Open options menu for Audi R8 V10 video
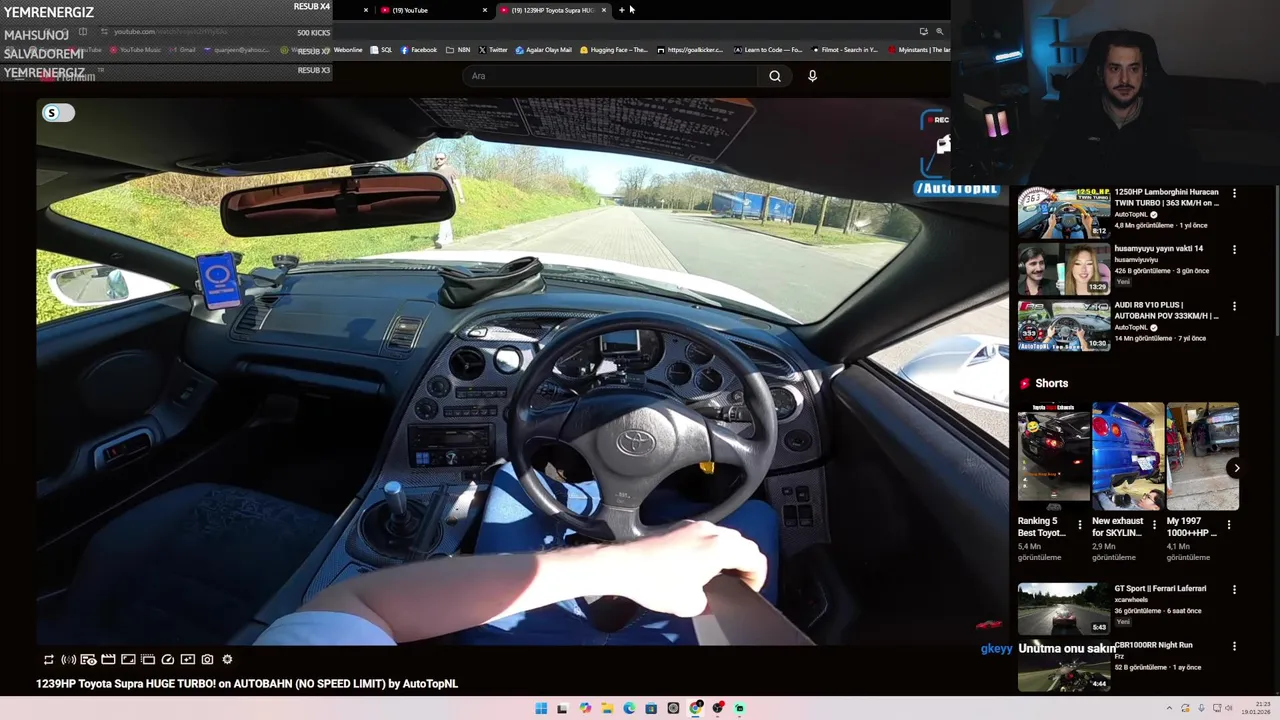Image resolution: width=1280 pixels, height=720 pixels. coord(1234,306)
